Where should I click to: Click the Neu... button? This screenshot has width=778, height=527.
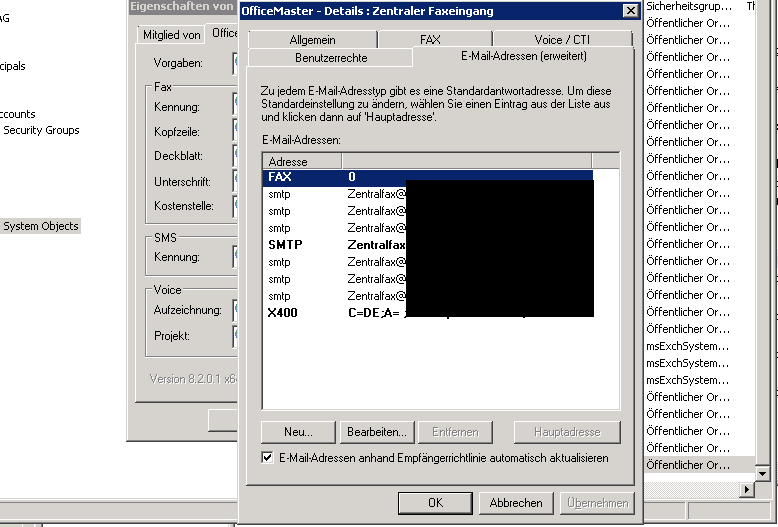coord(297,432)
